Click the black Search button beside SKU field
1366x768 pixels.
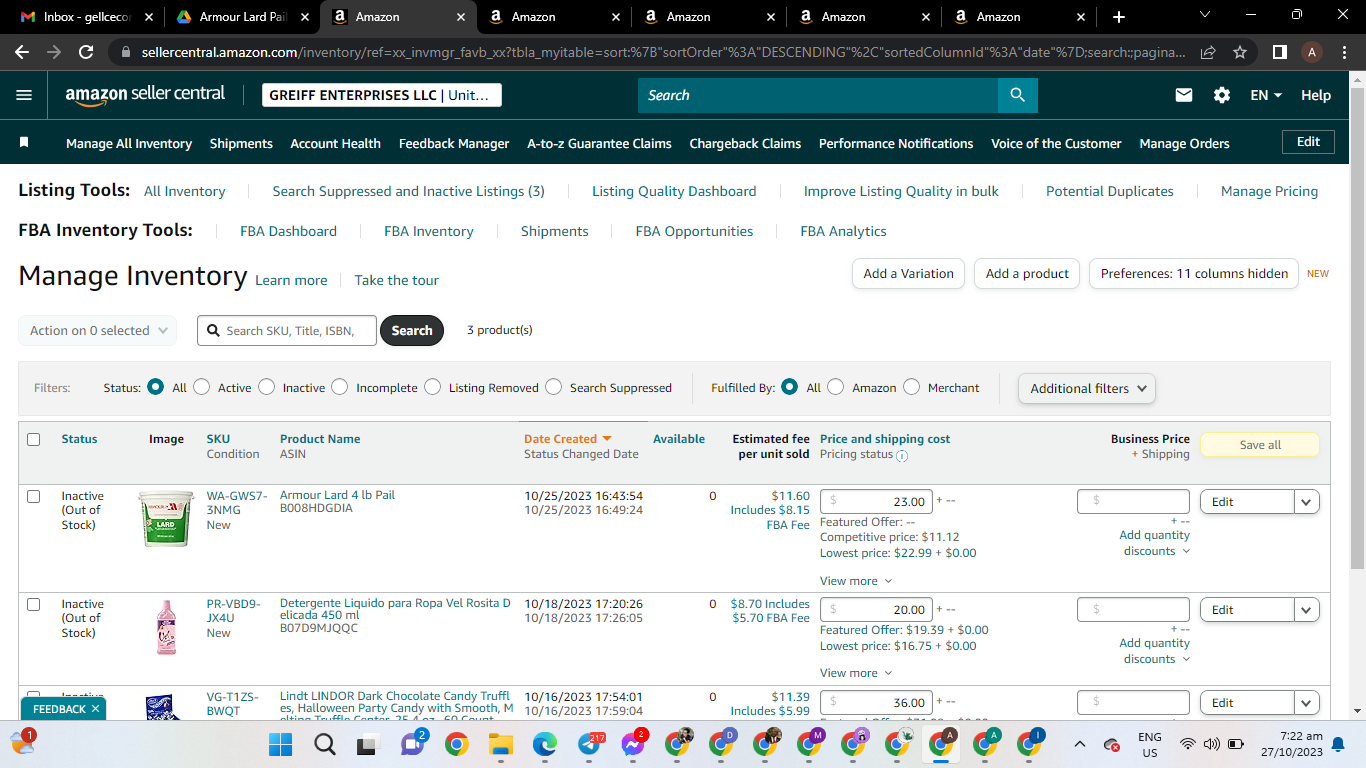click(x=412, y=330)
